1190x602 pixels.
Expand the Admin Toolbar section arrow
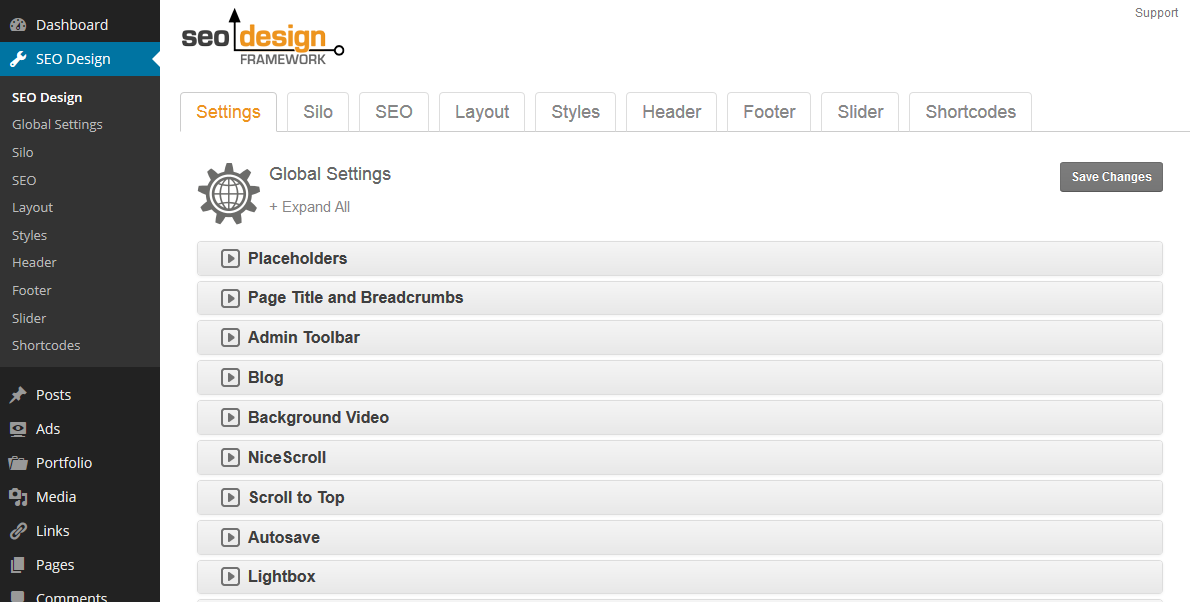point(230,338)
